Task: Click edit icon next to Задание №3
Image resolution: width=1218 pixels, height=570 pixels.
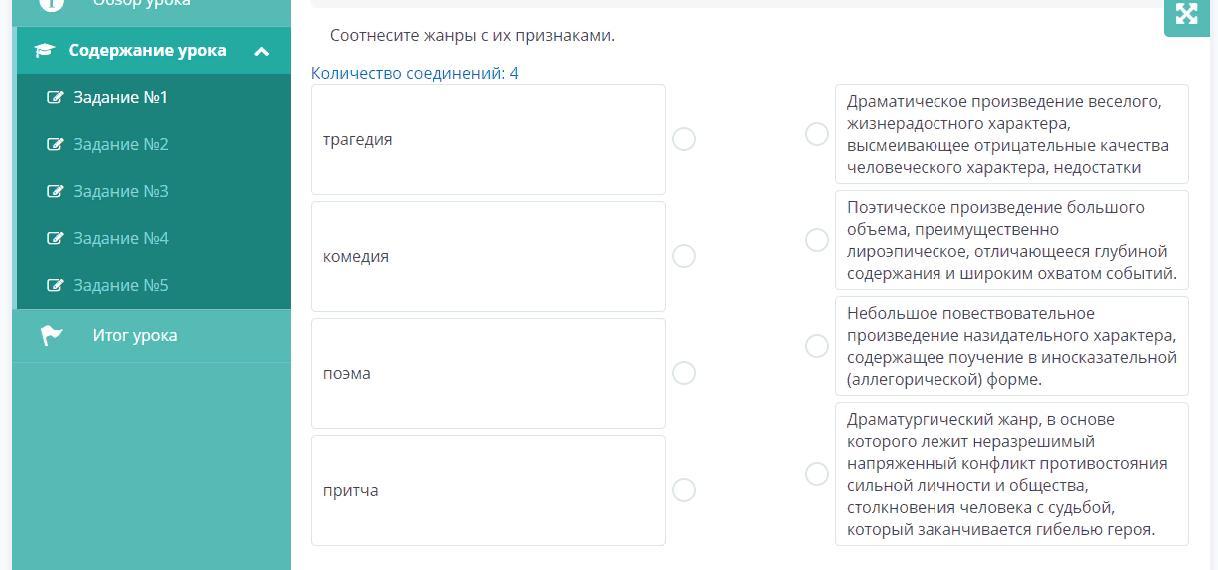Action: (x=56, y=191)
